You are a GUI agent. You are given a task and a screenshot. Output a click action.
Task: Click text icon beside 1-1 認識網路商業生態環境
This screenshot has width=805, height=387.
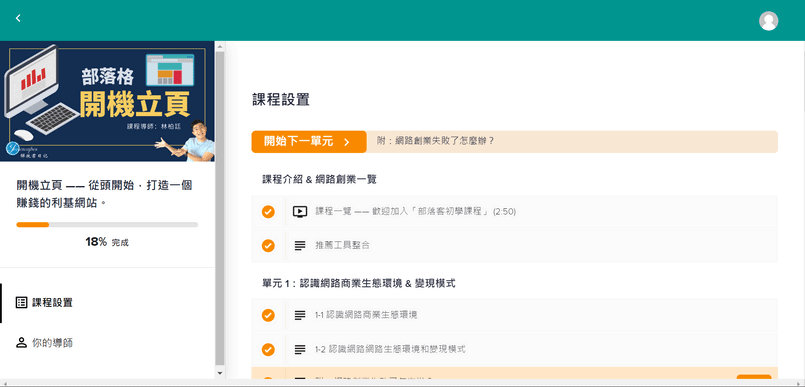pyautogui.click(x=300, y=315)
